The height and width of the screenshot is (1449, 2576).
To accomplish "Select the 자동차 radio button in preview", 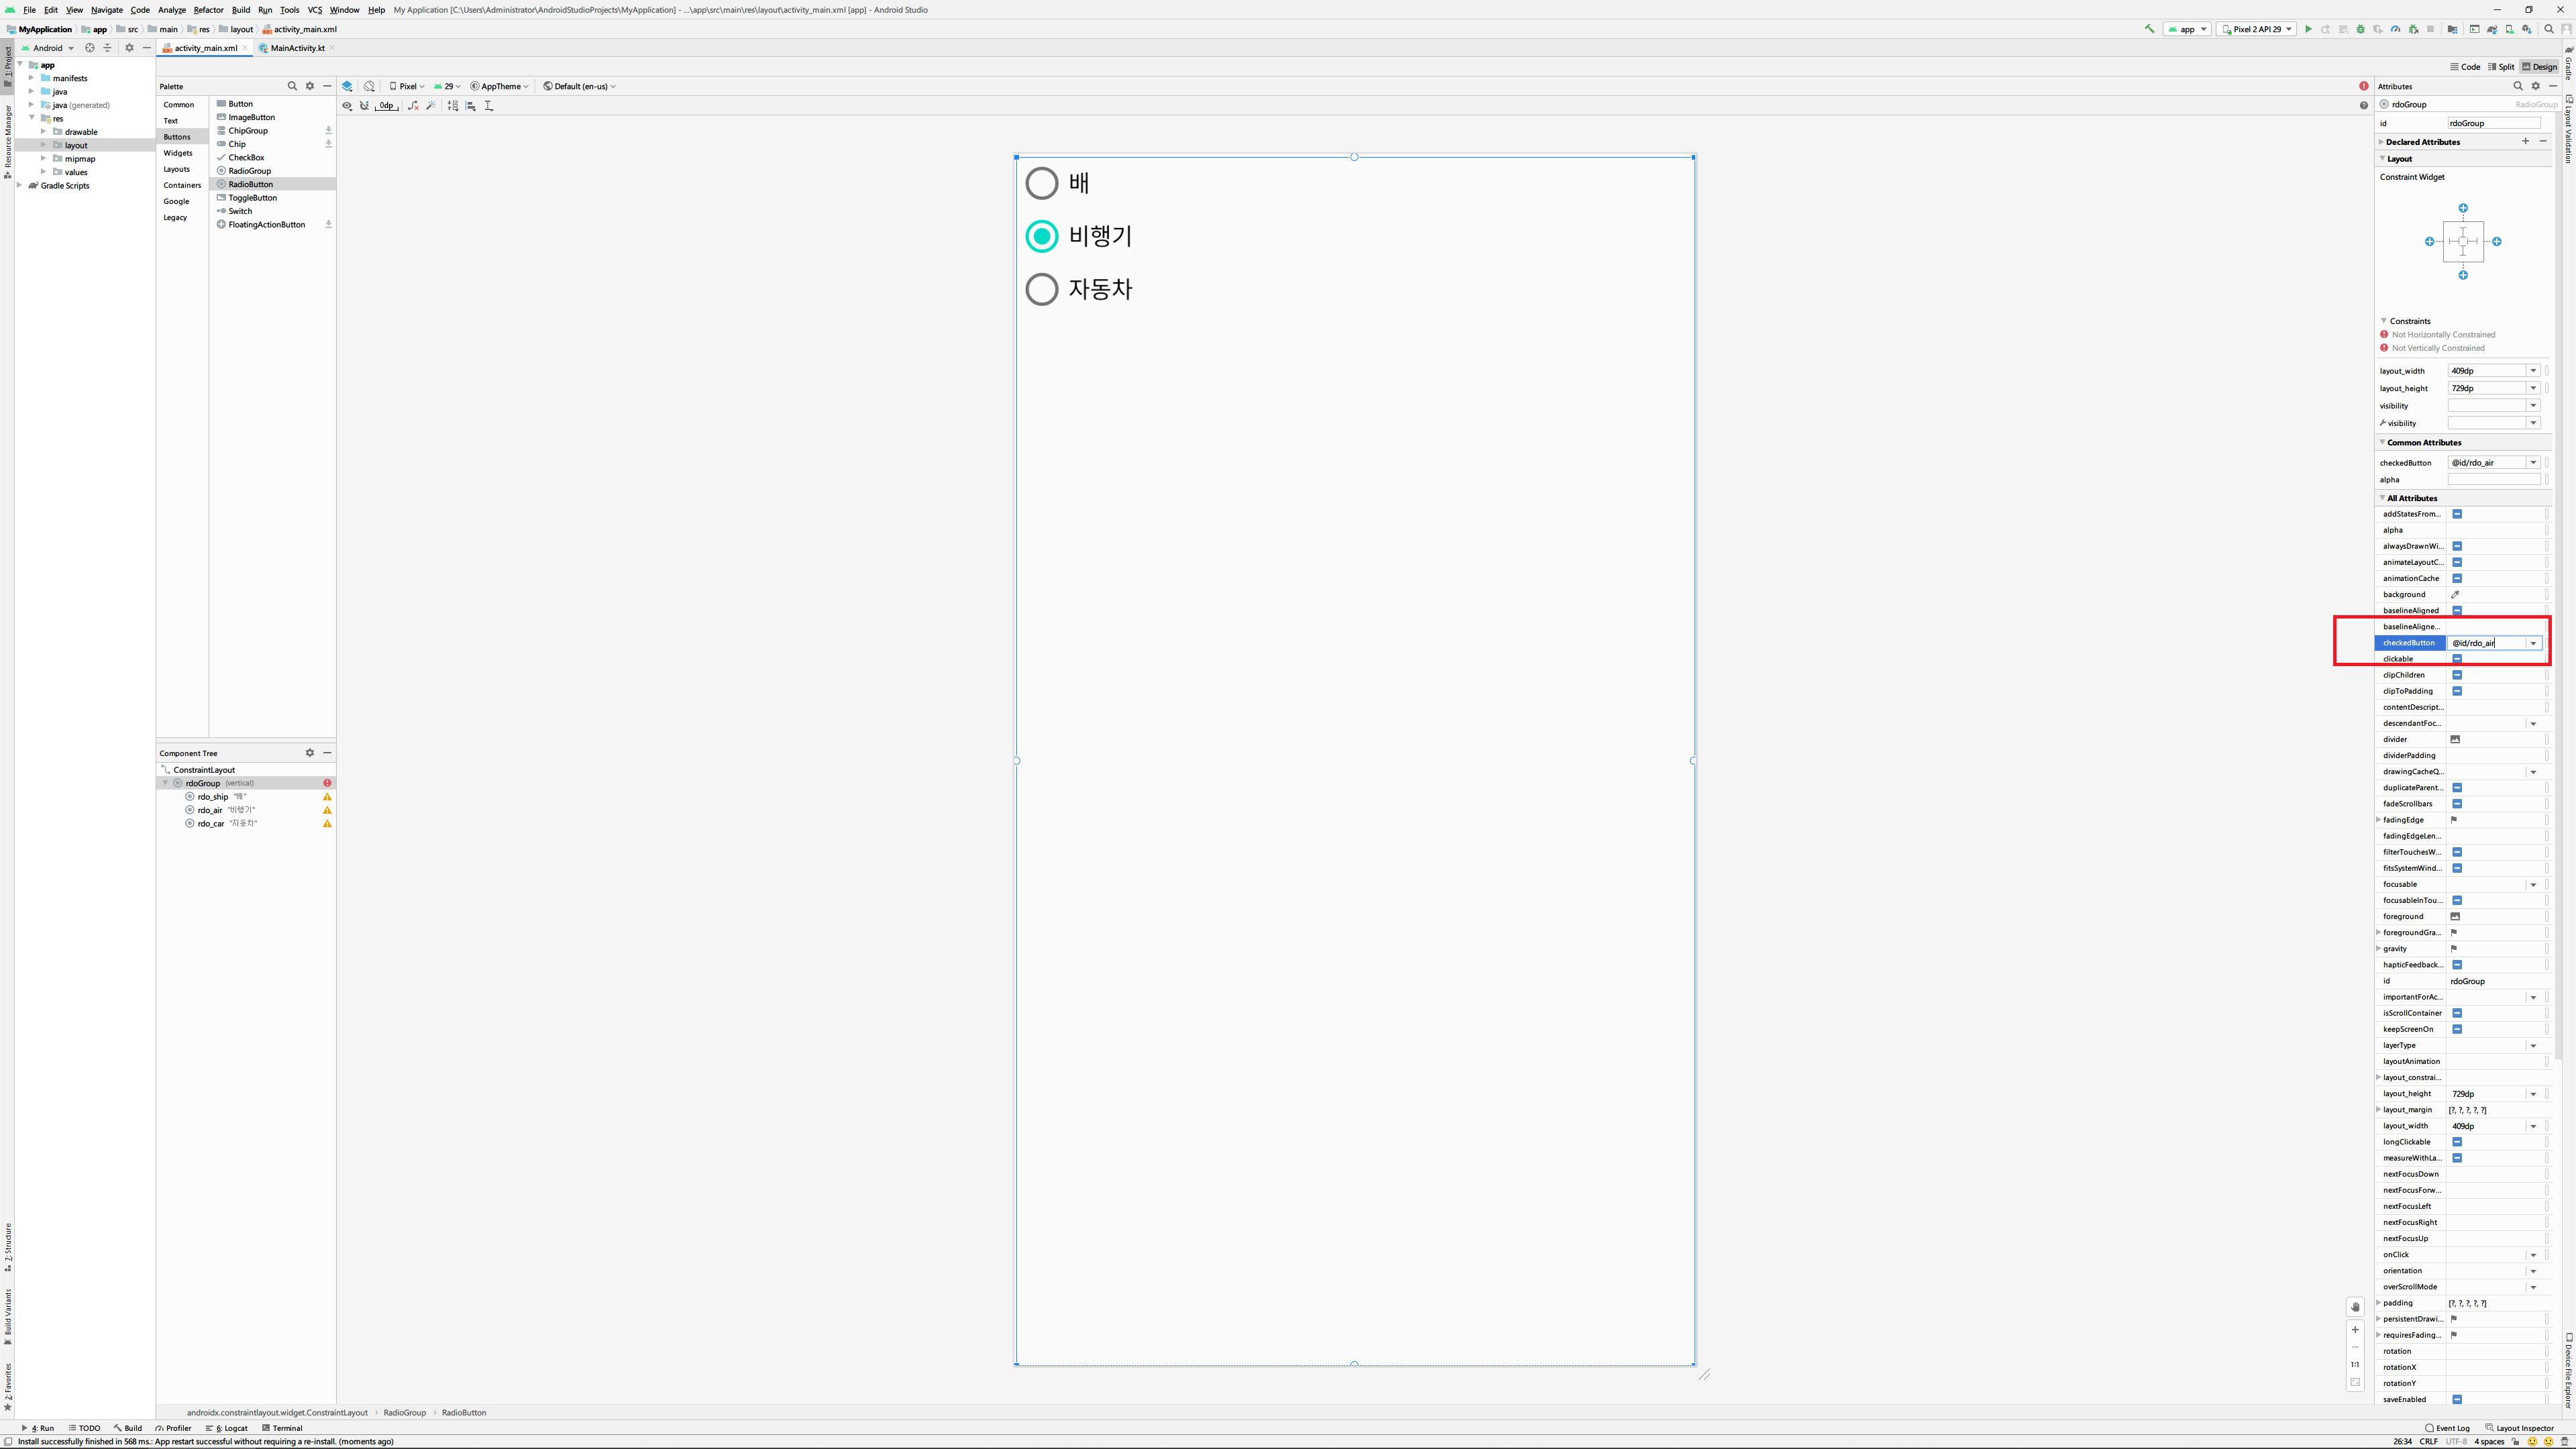I will pyautogui.click(x=1041, y=289).
